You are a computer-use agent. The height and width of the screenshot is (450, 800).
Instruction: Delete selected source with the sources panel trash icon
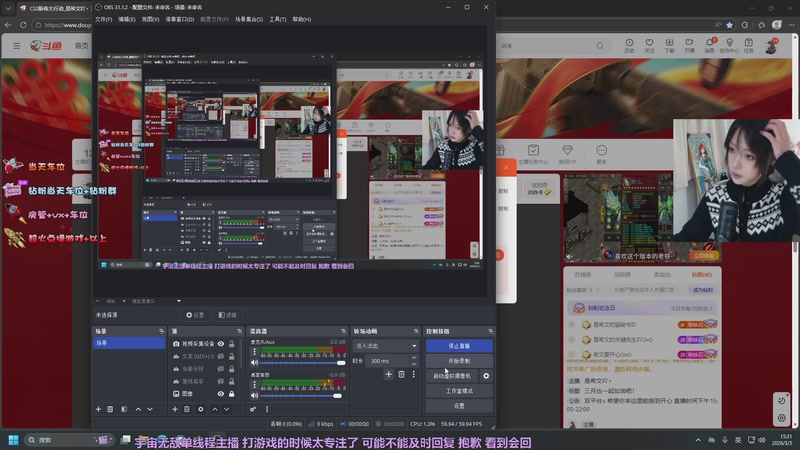point(187,409)
